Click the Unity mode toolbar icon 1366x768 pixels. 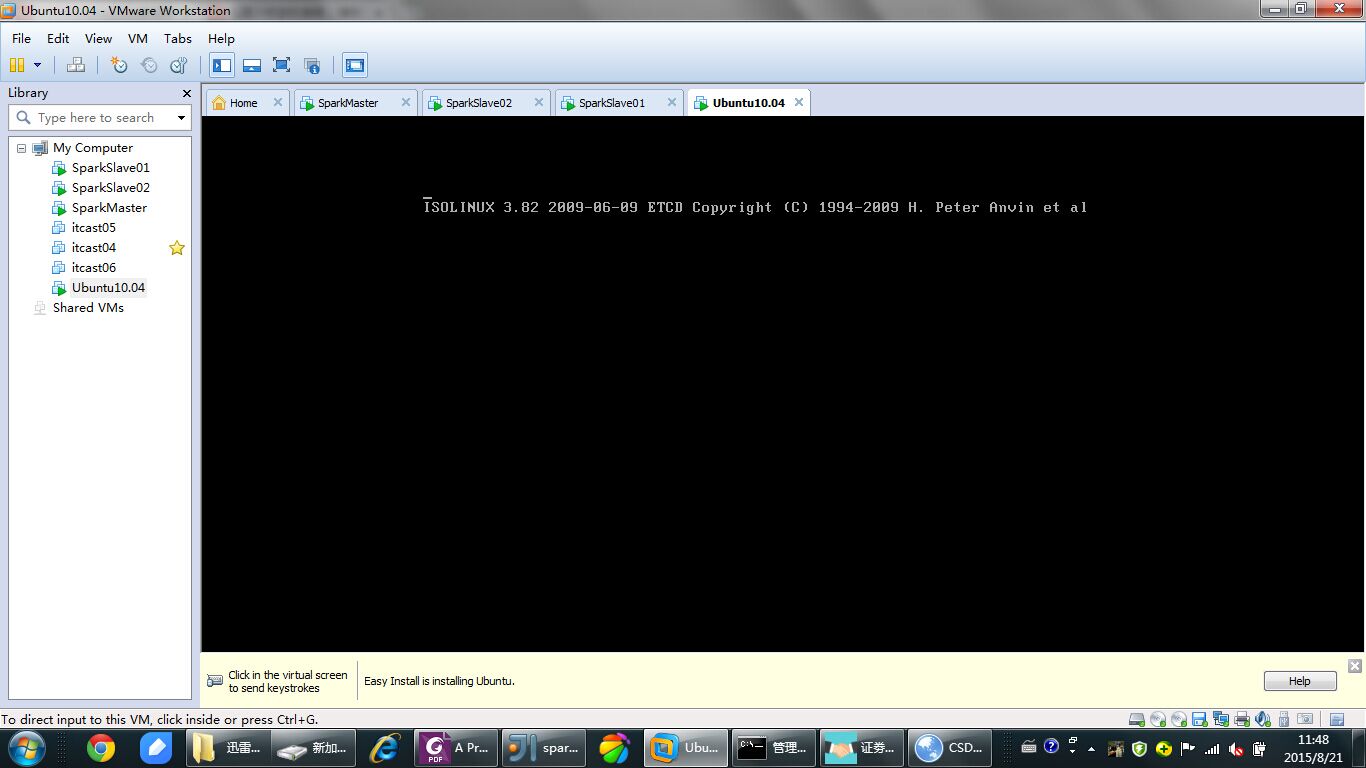pyautogui.click(x=312, y=65)
